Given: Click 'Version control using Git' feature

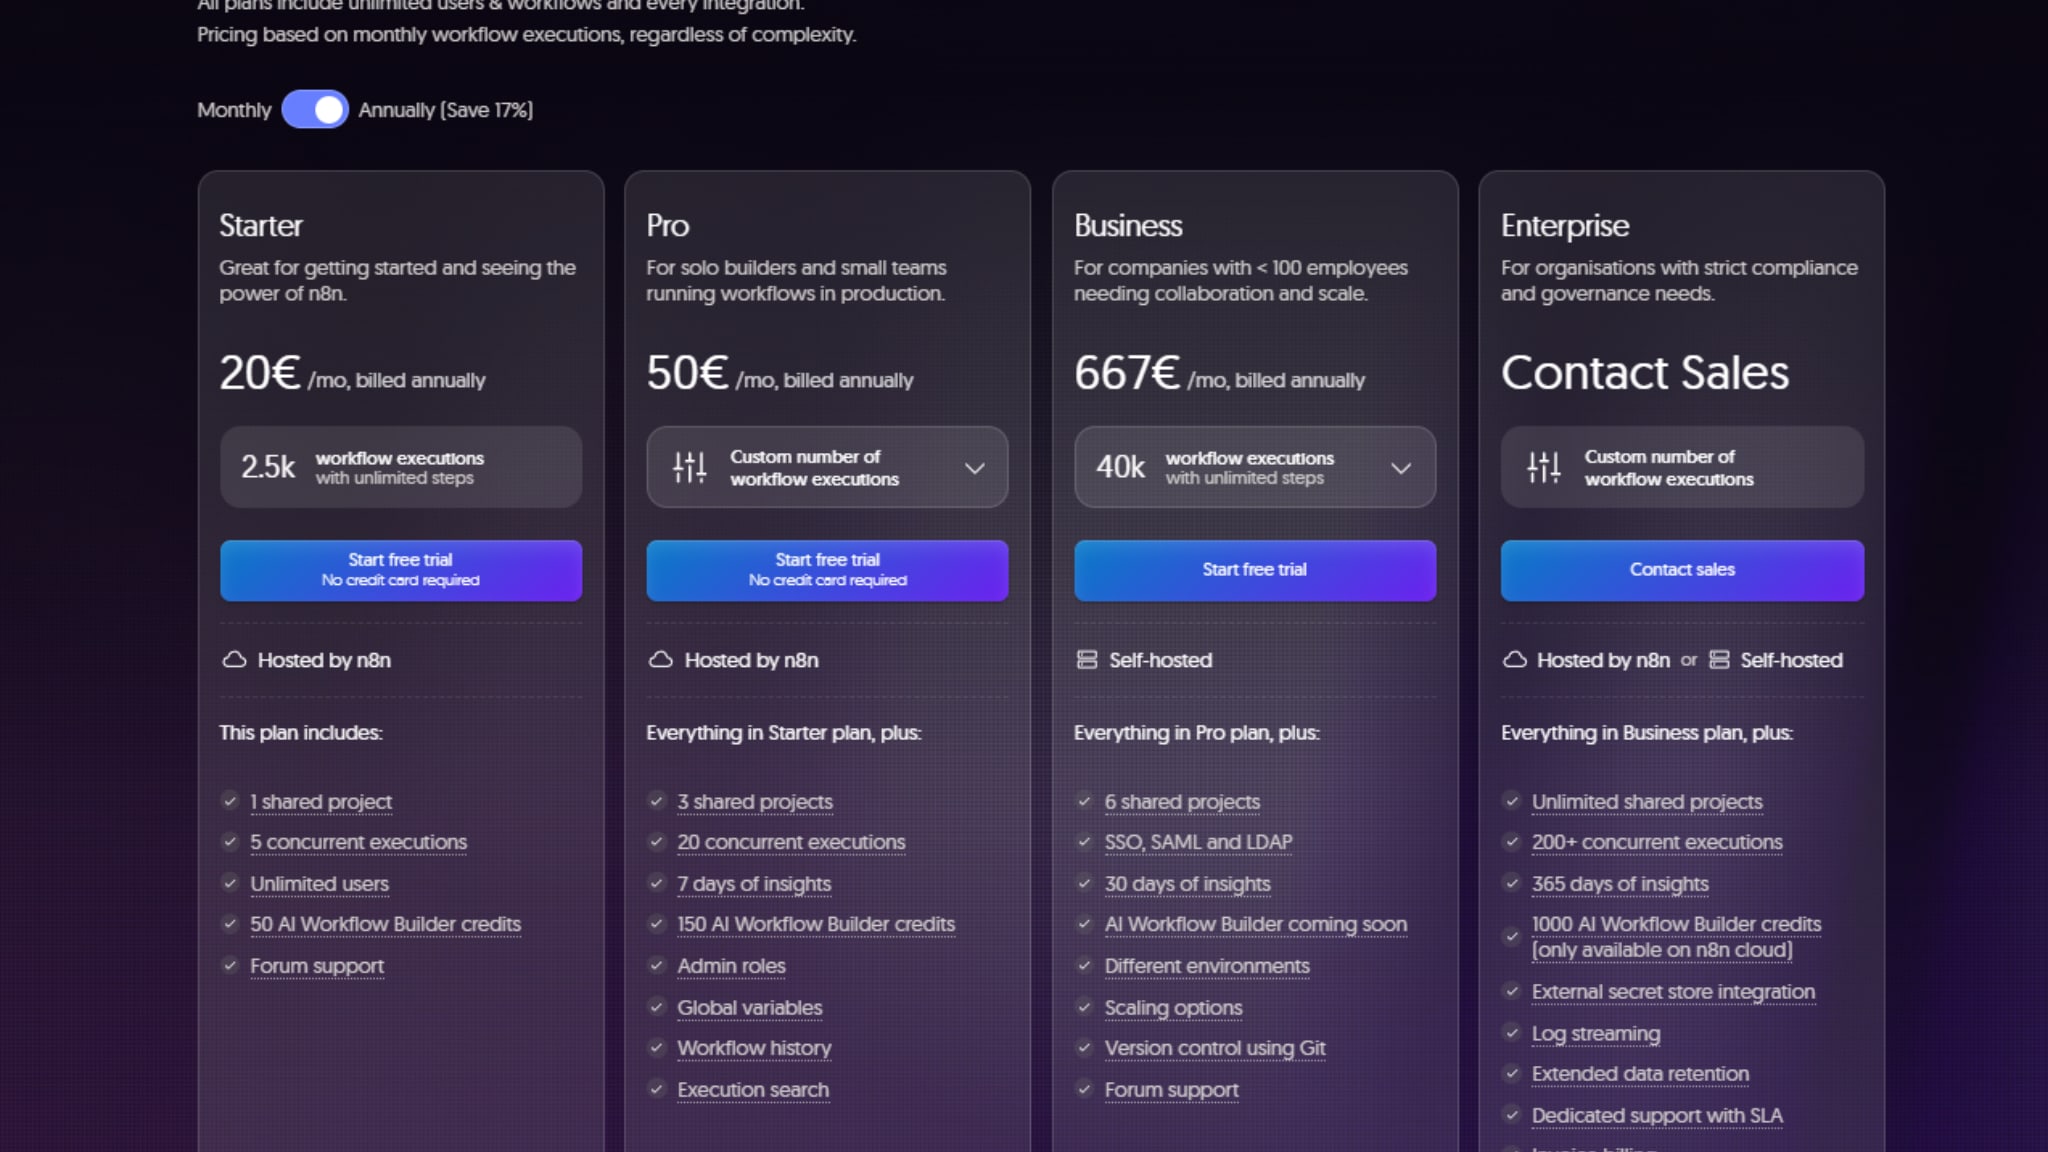Looking at the screenshot, I should pyautogui.click(x=1215, y=1049).
